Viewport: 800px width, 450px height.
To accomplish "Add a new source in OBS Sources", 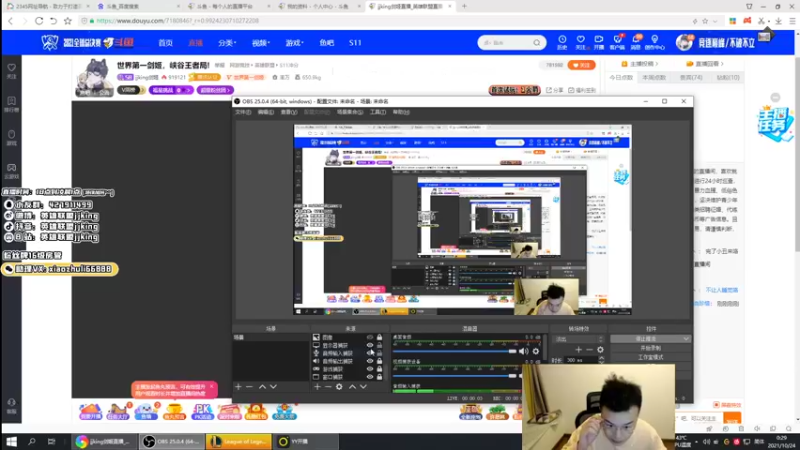I will [317, 387].
